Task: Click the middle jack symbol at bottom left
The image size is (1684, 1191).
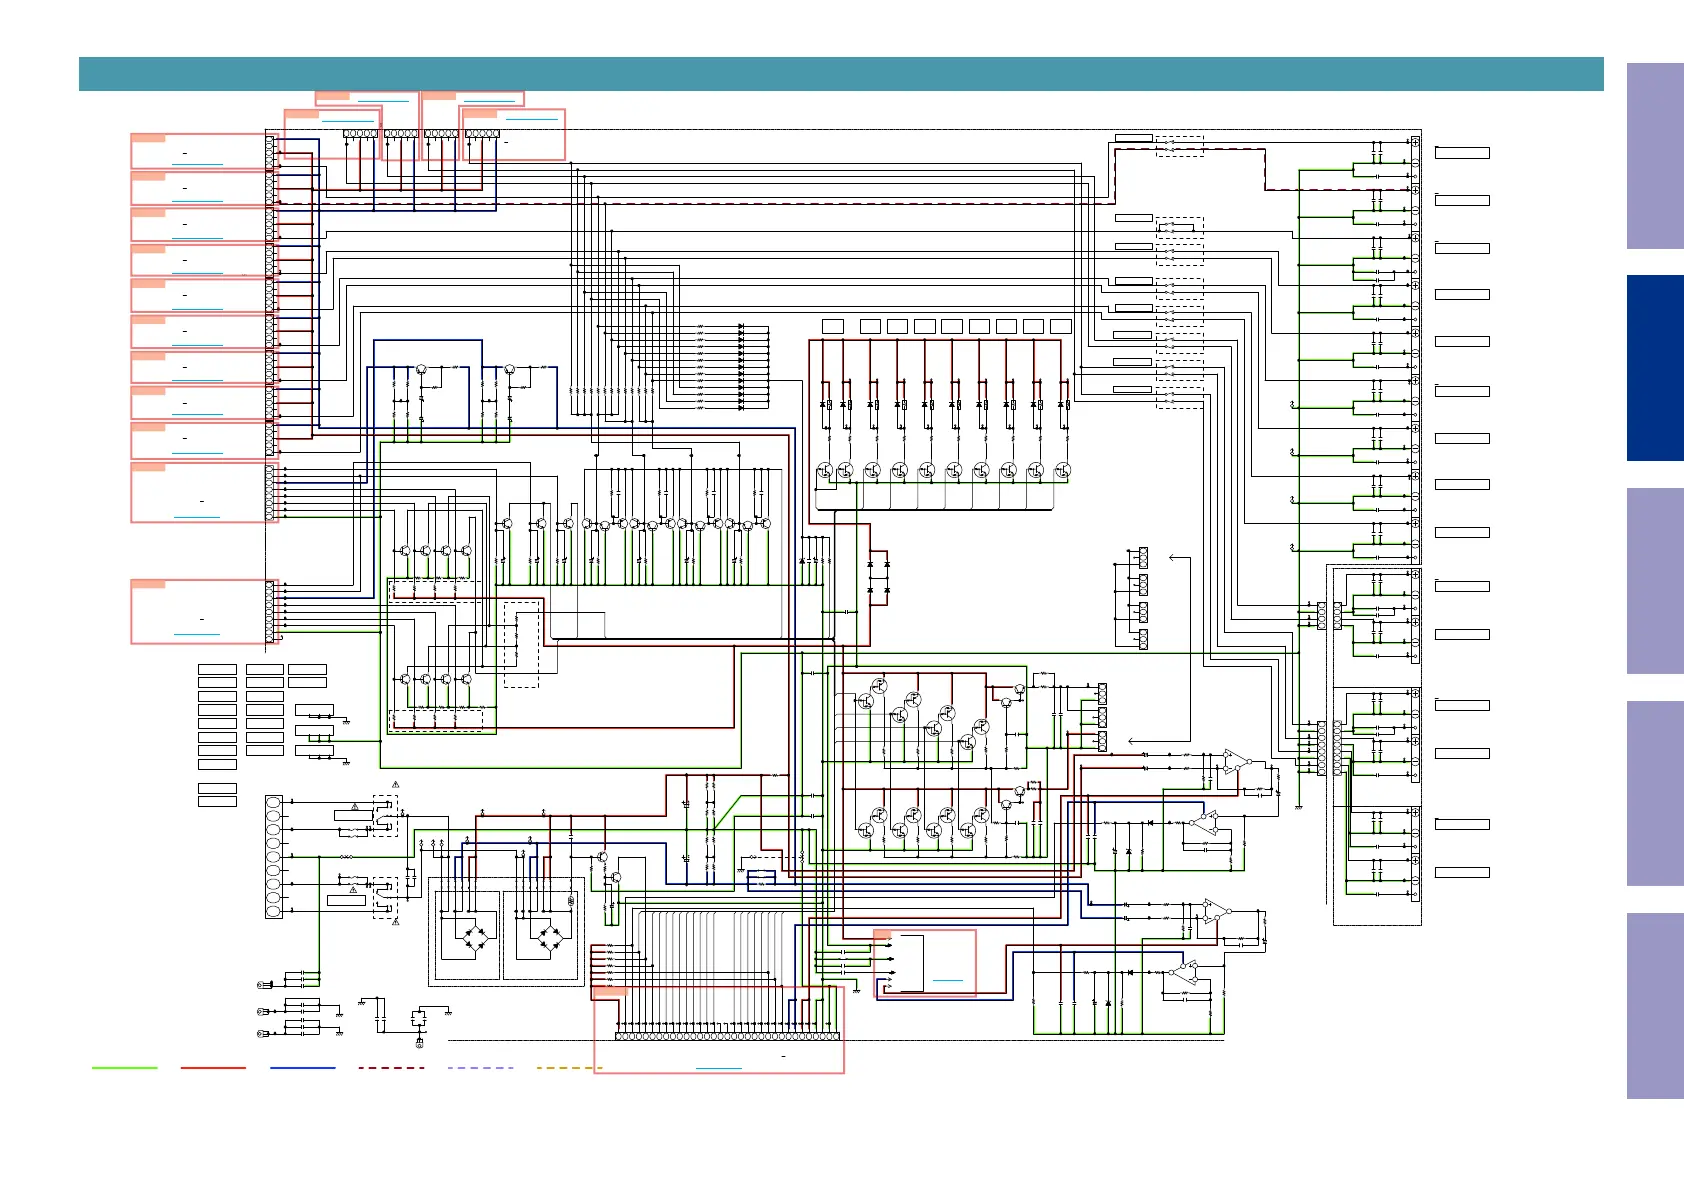Action: [x=265, y=1011]
